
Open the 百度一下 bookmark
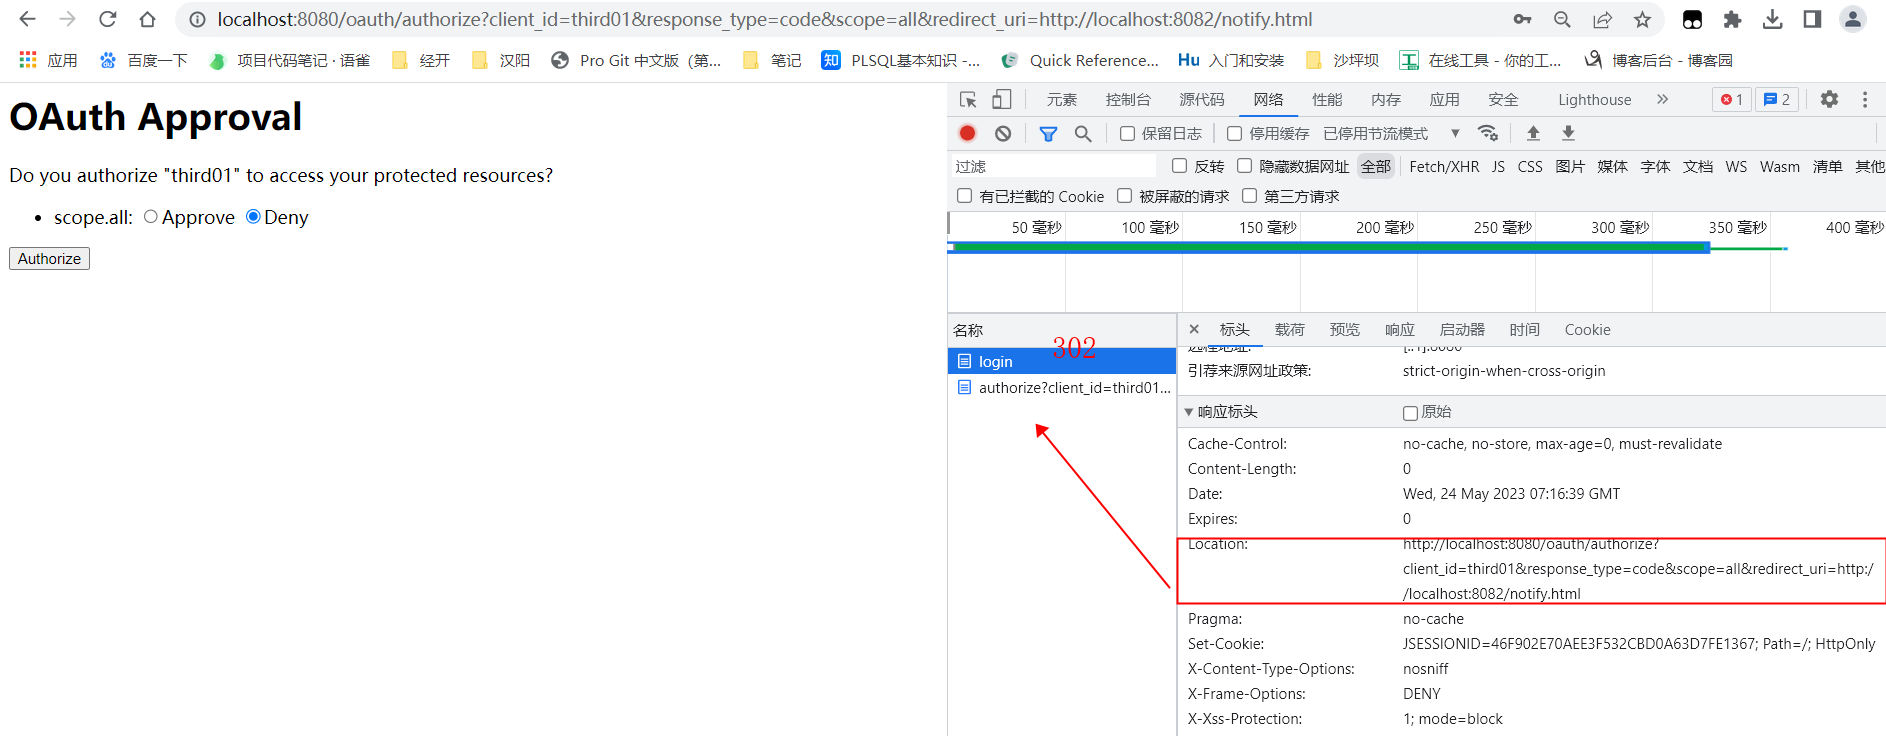143,60
